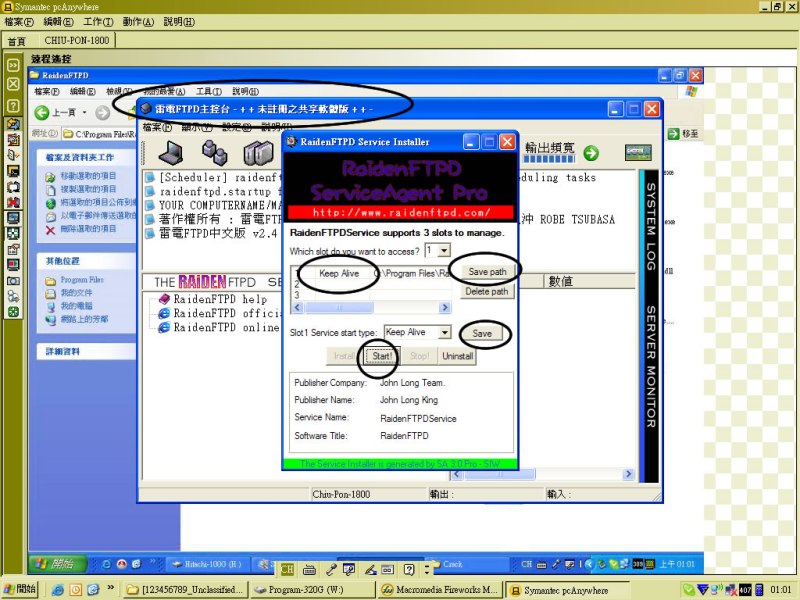The height and width of the screenshot is (600, 800).
Task: Click the camera snapshot icon in pcAnywhere sidebar
Action: (x=13, y=281)
